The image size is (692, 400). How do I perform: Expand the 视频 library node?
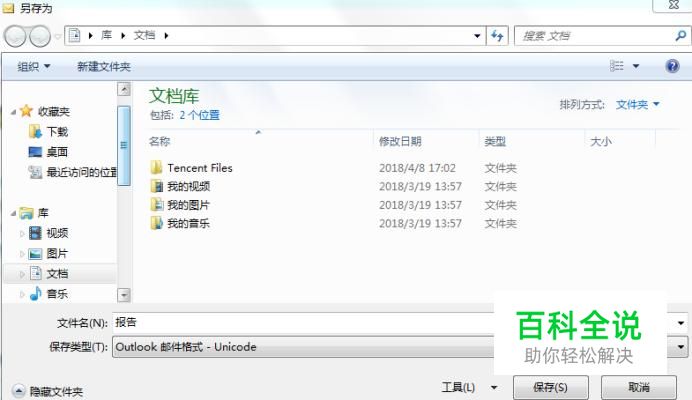pyautogui.click(x=22, y=233)
